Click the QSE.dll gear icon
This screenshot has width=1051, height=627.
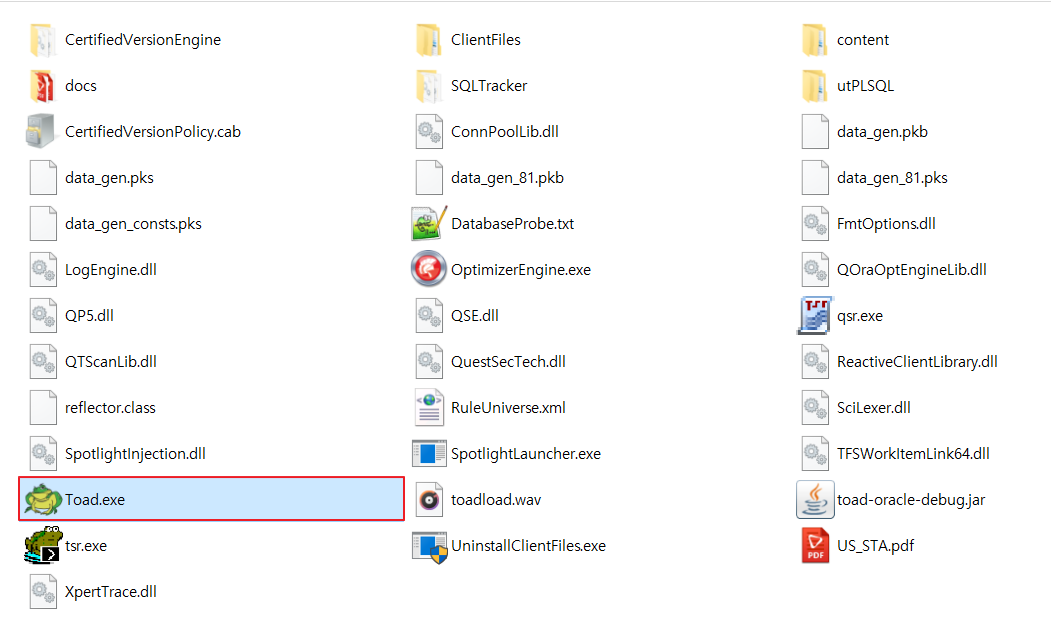429,315
